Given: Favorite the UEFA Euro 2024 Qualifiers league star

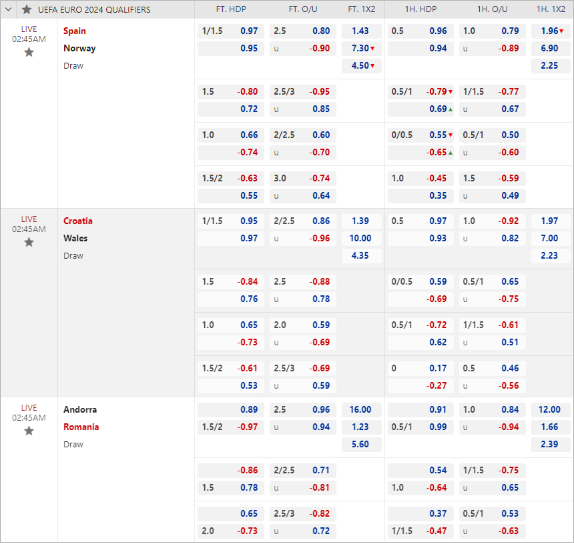Looking at the screenshot, I should point(27,10).
